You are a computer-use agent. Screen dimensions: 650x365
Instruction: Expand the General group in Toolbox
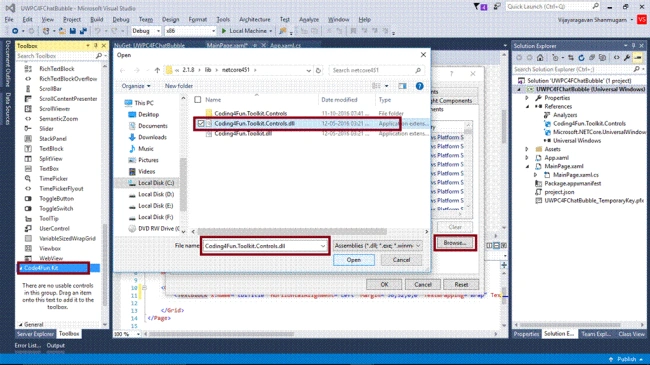[x=20, y=324]
